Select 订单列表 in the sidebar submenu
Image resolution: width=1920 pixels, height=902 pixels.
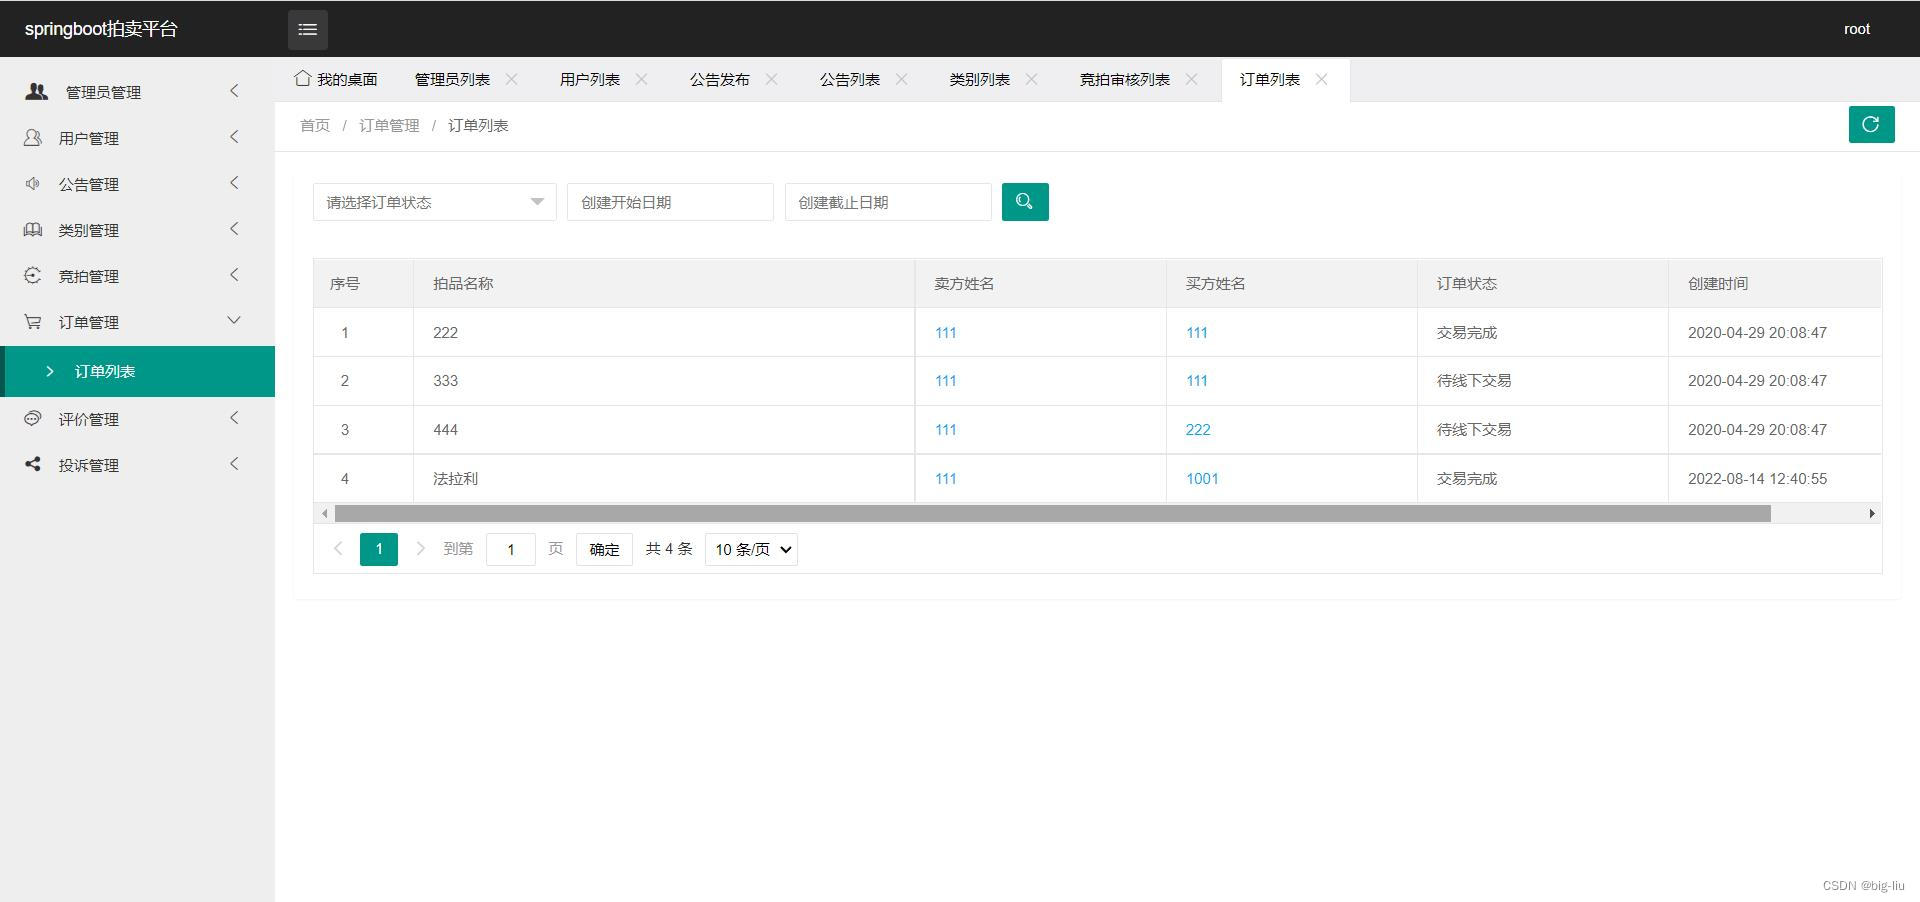pos(138,371)
